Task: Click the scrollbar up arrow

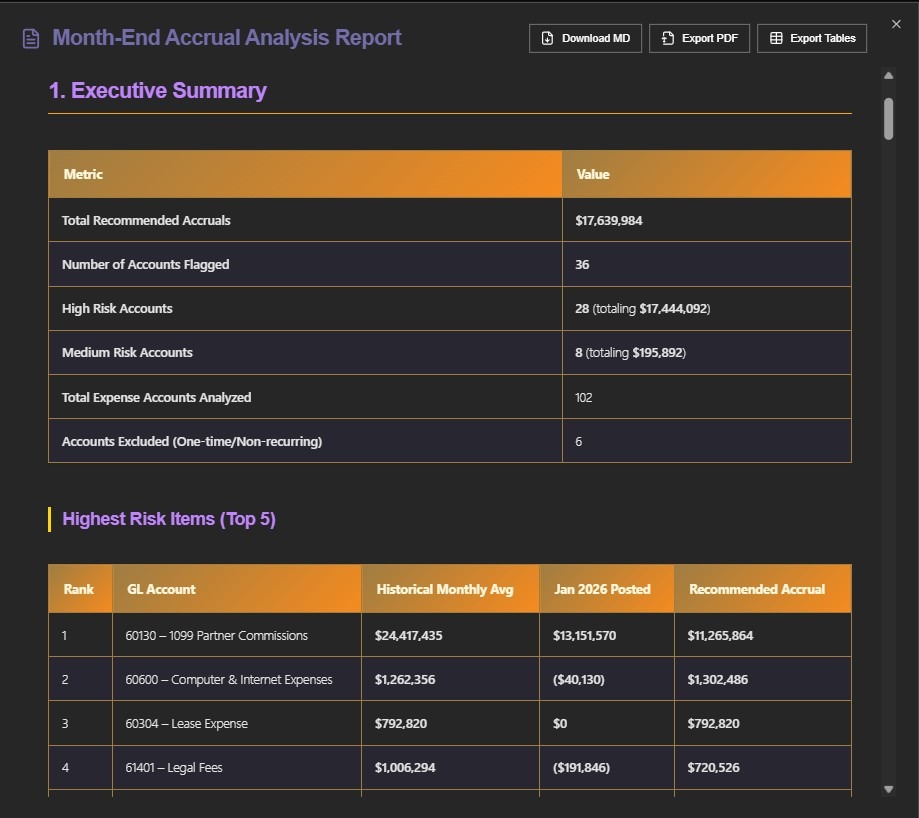Action: pos(888,74)
